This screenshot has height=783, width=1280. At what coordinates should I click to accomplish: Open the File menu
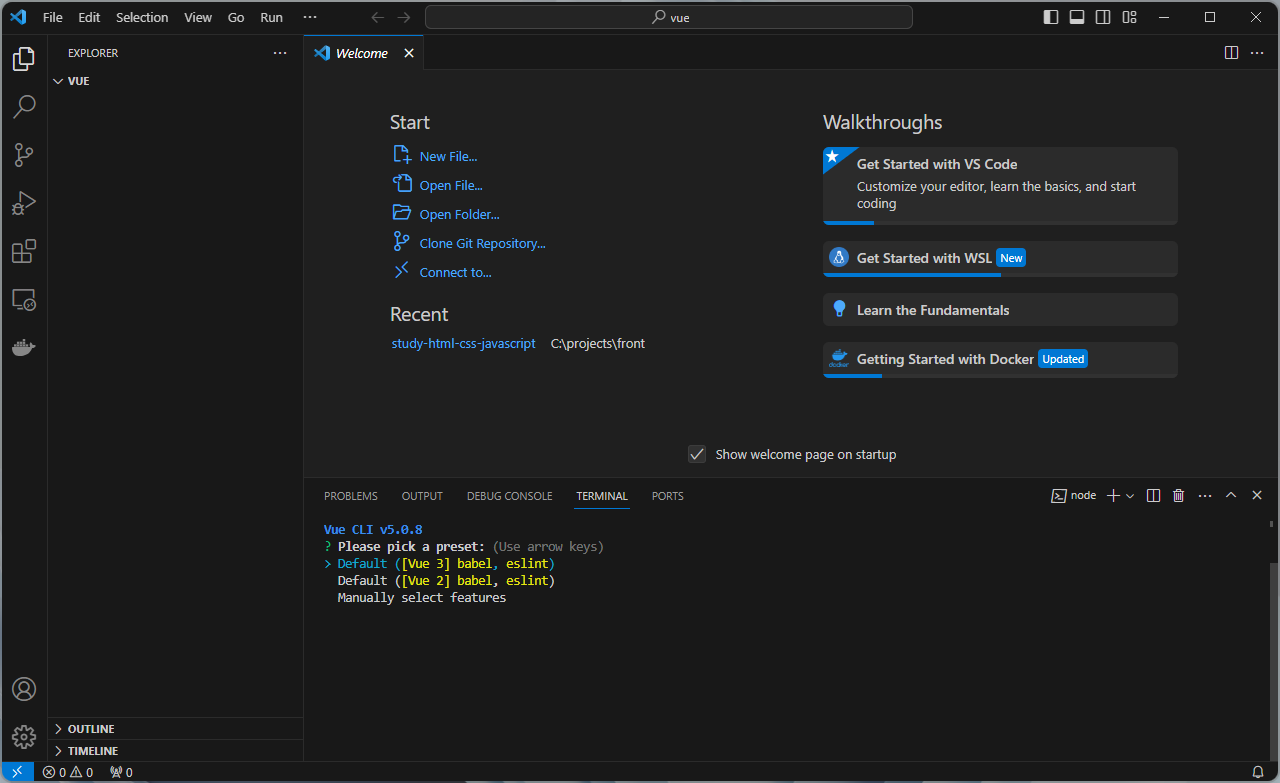[53, 17]
